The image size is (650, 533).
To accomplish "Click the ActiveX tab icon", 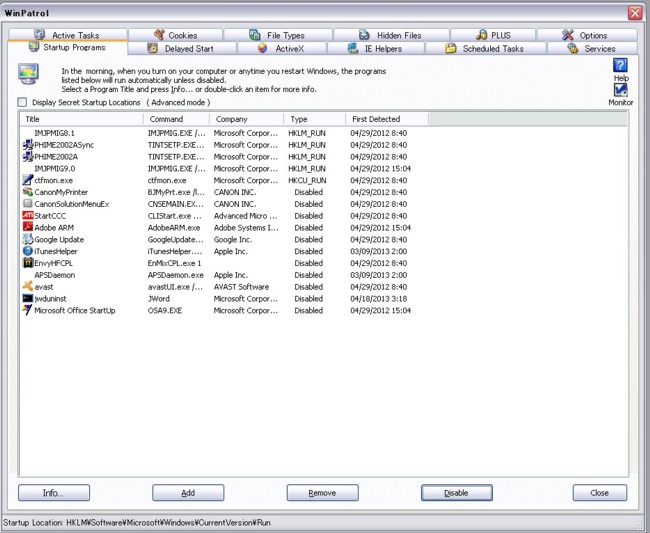I will click(262, 48).
